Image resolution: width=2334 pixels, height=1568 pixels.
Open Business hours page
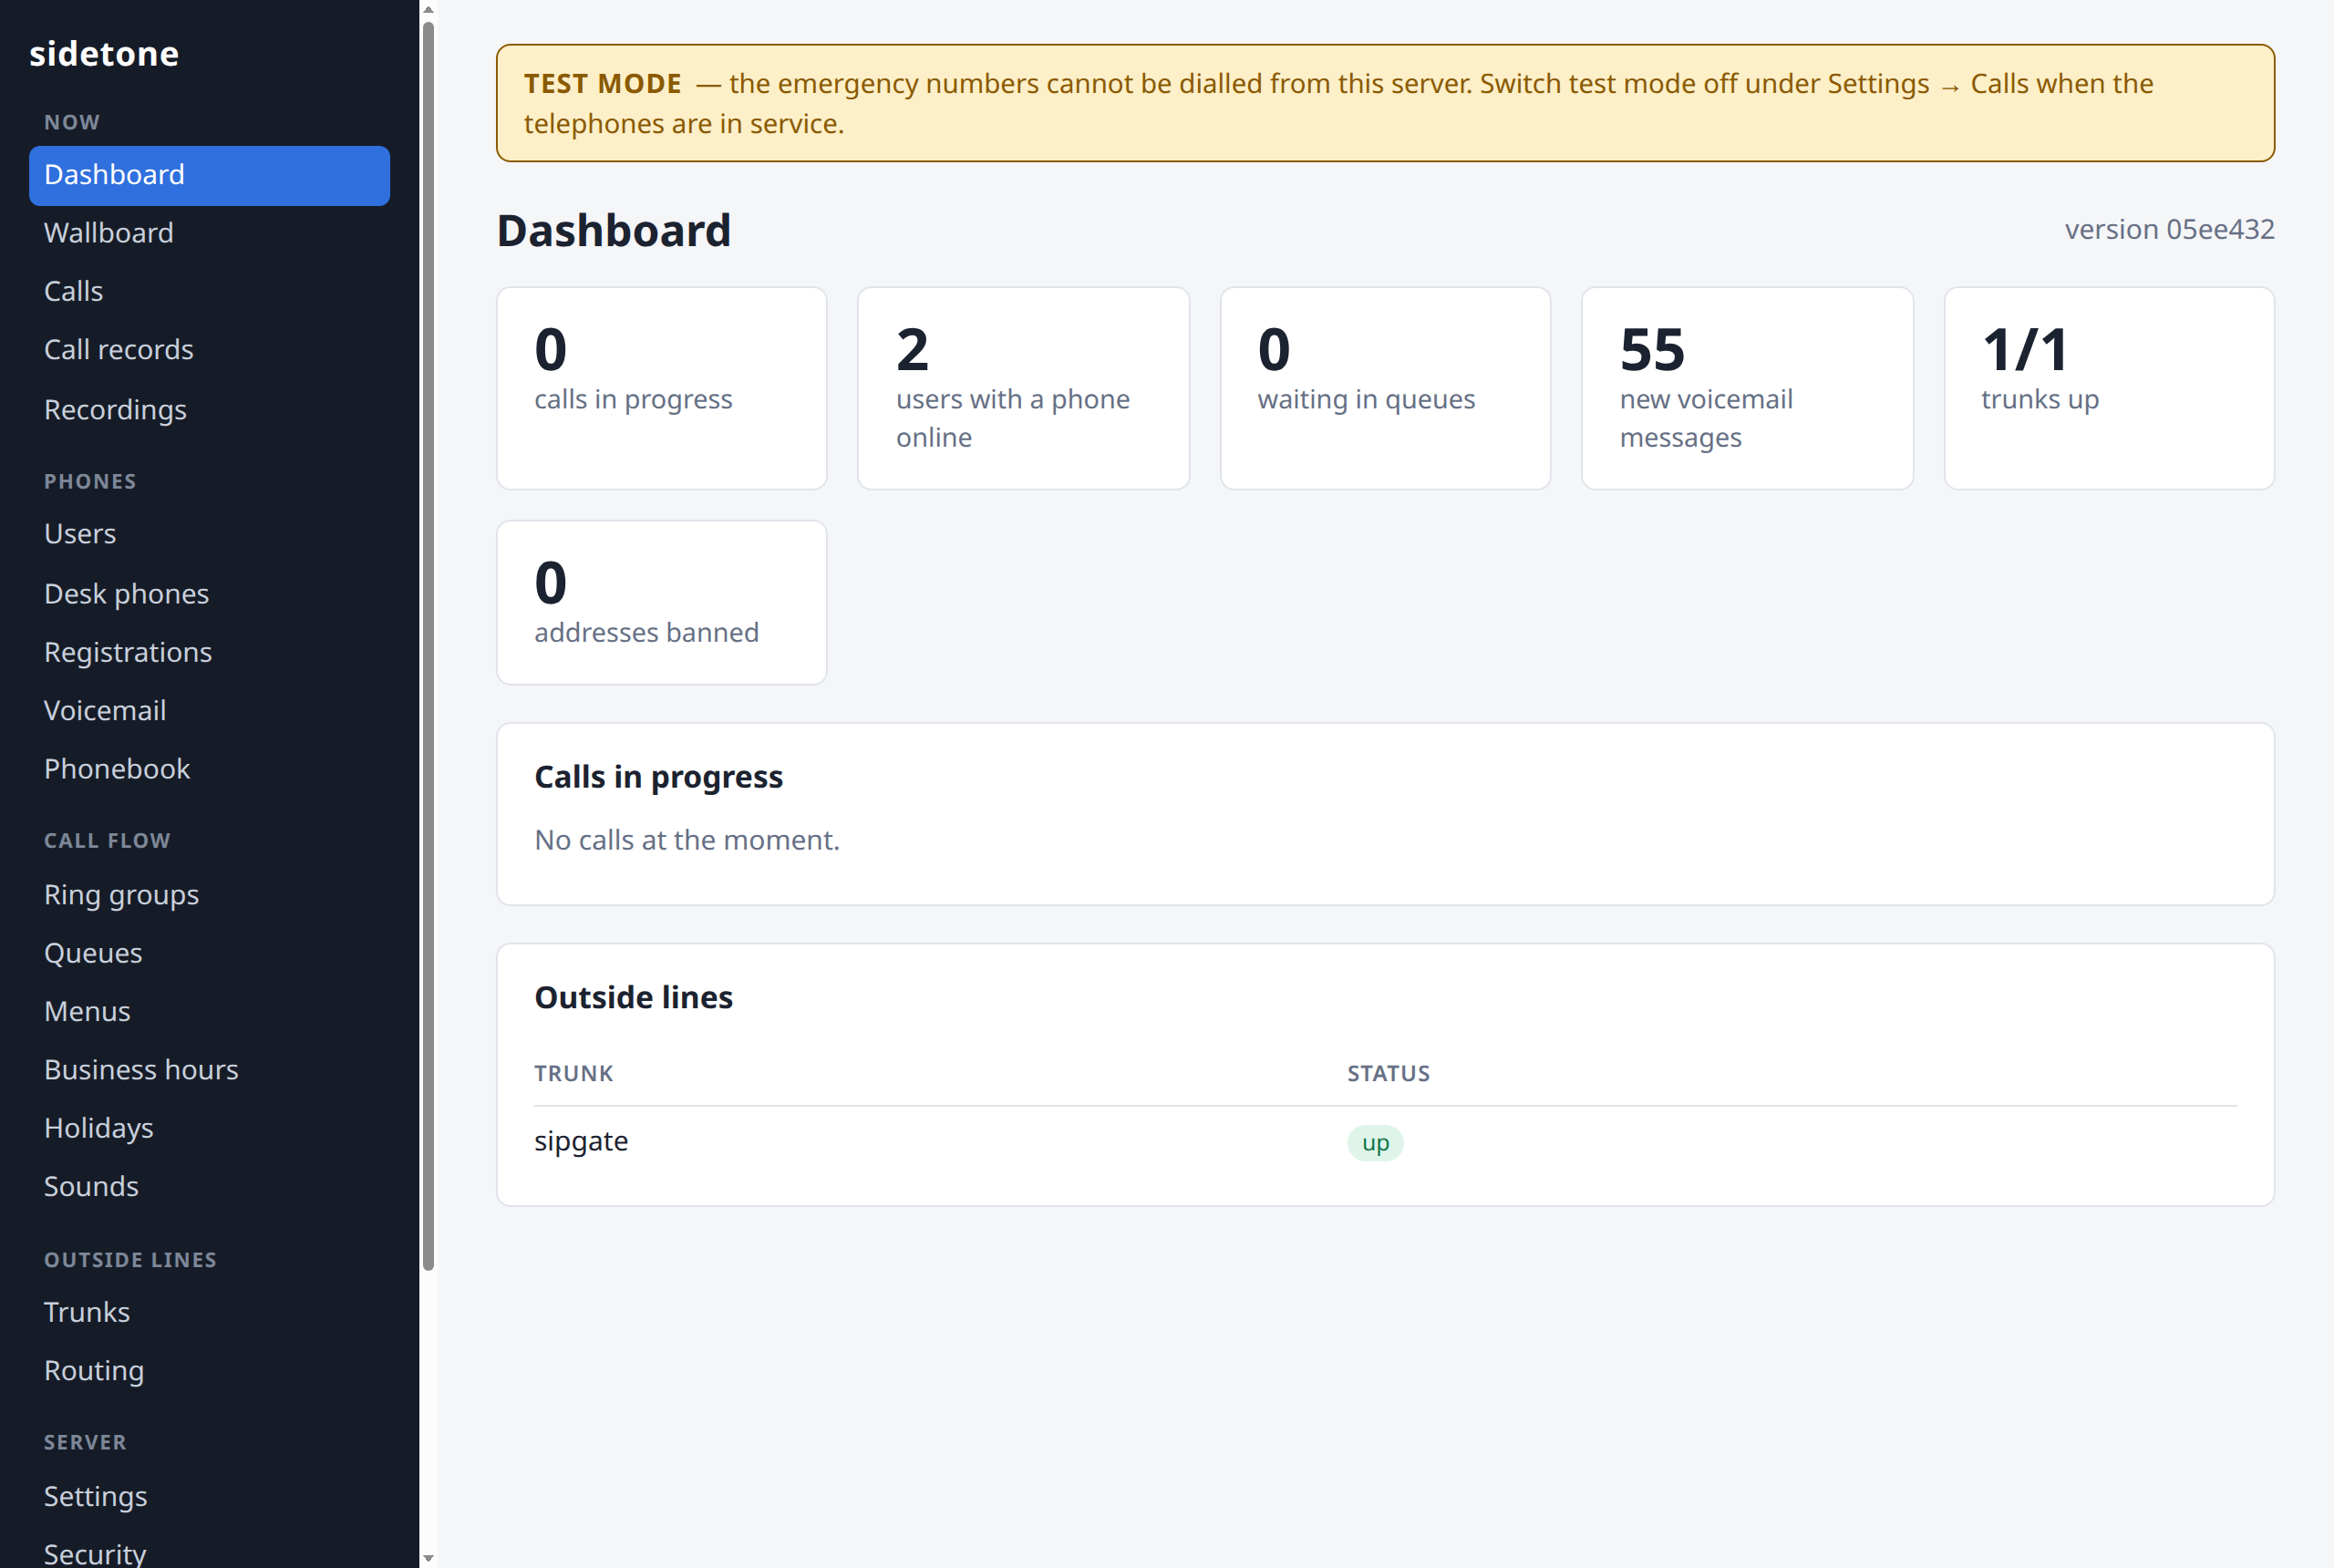pos(209,1070)
